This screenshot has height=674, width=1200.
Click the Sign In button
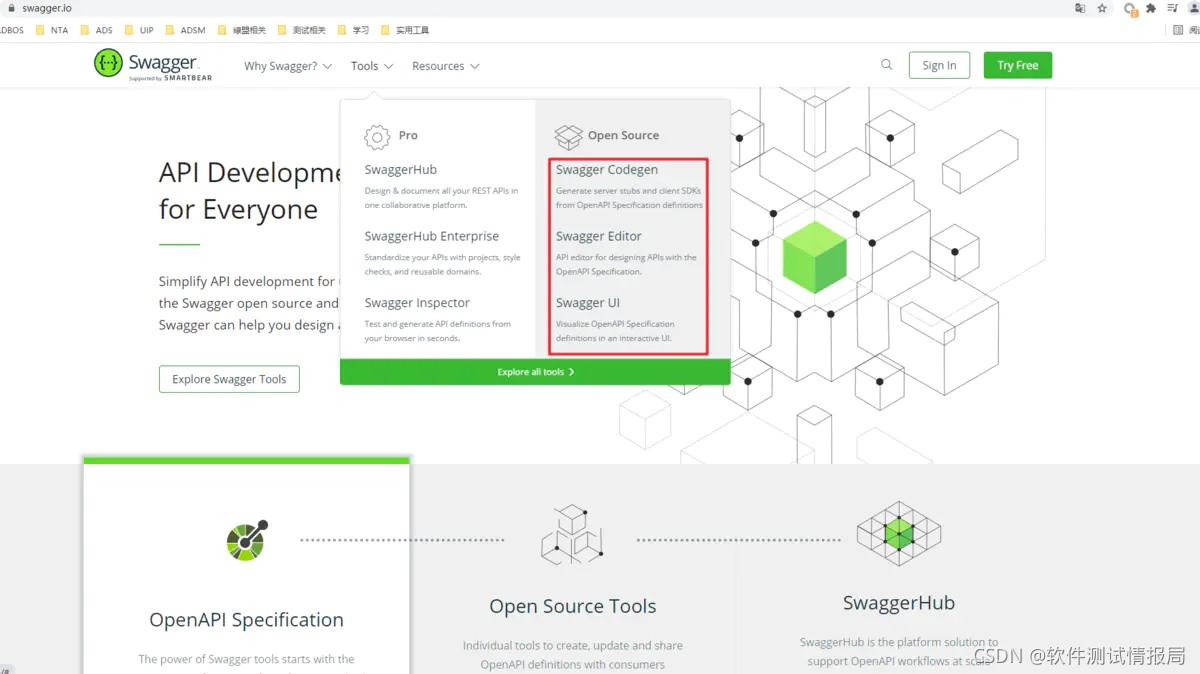(939, 65)
